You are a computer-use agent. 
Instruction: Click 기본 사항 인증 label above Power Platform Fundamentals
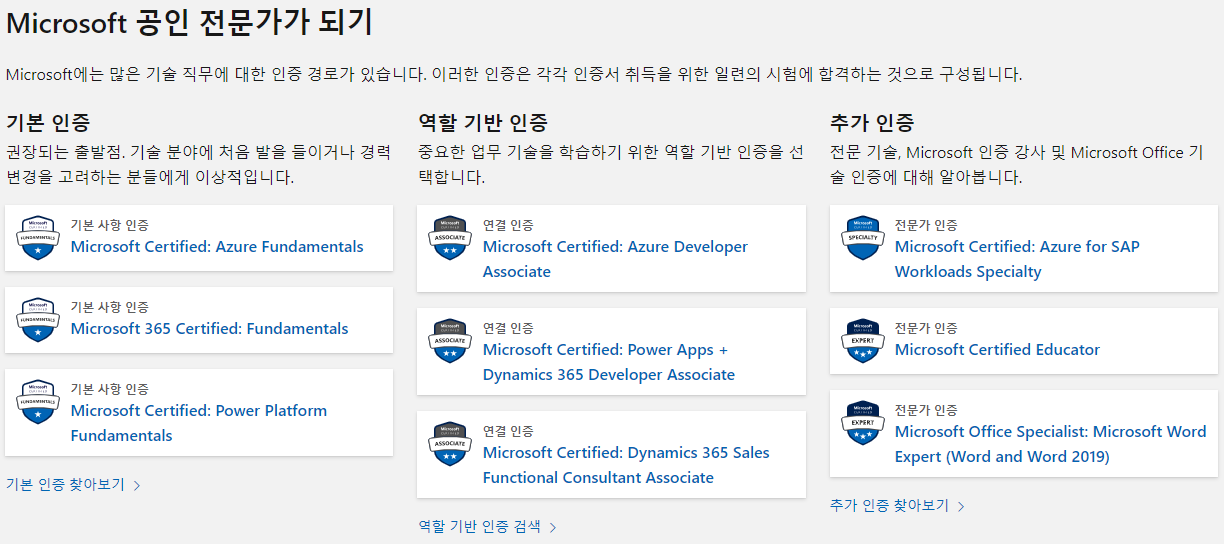point(109,390)
